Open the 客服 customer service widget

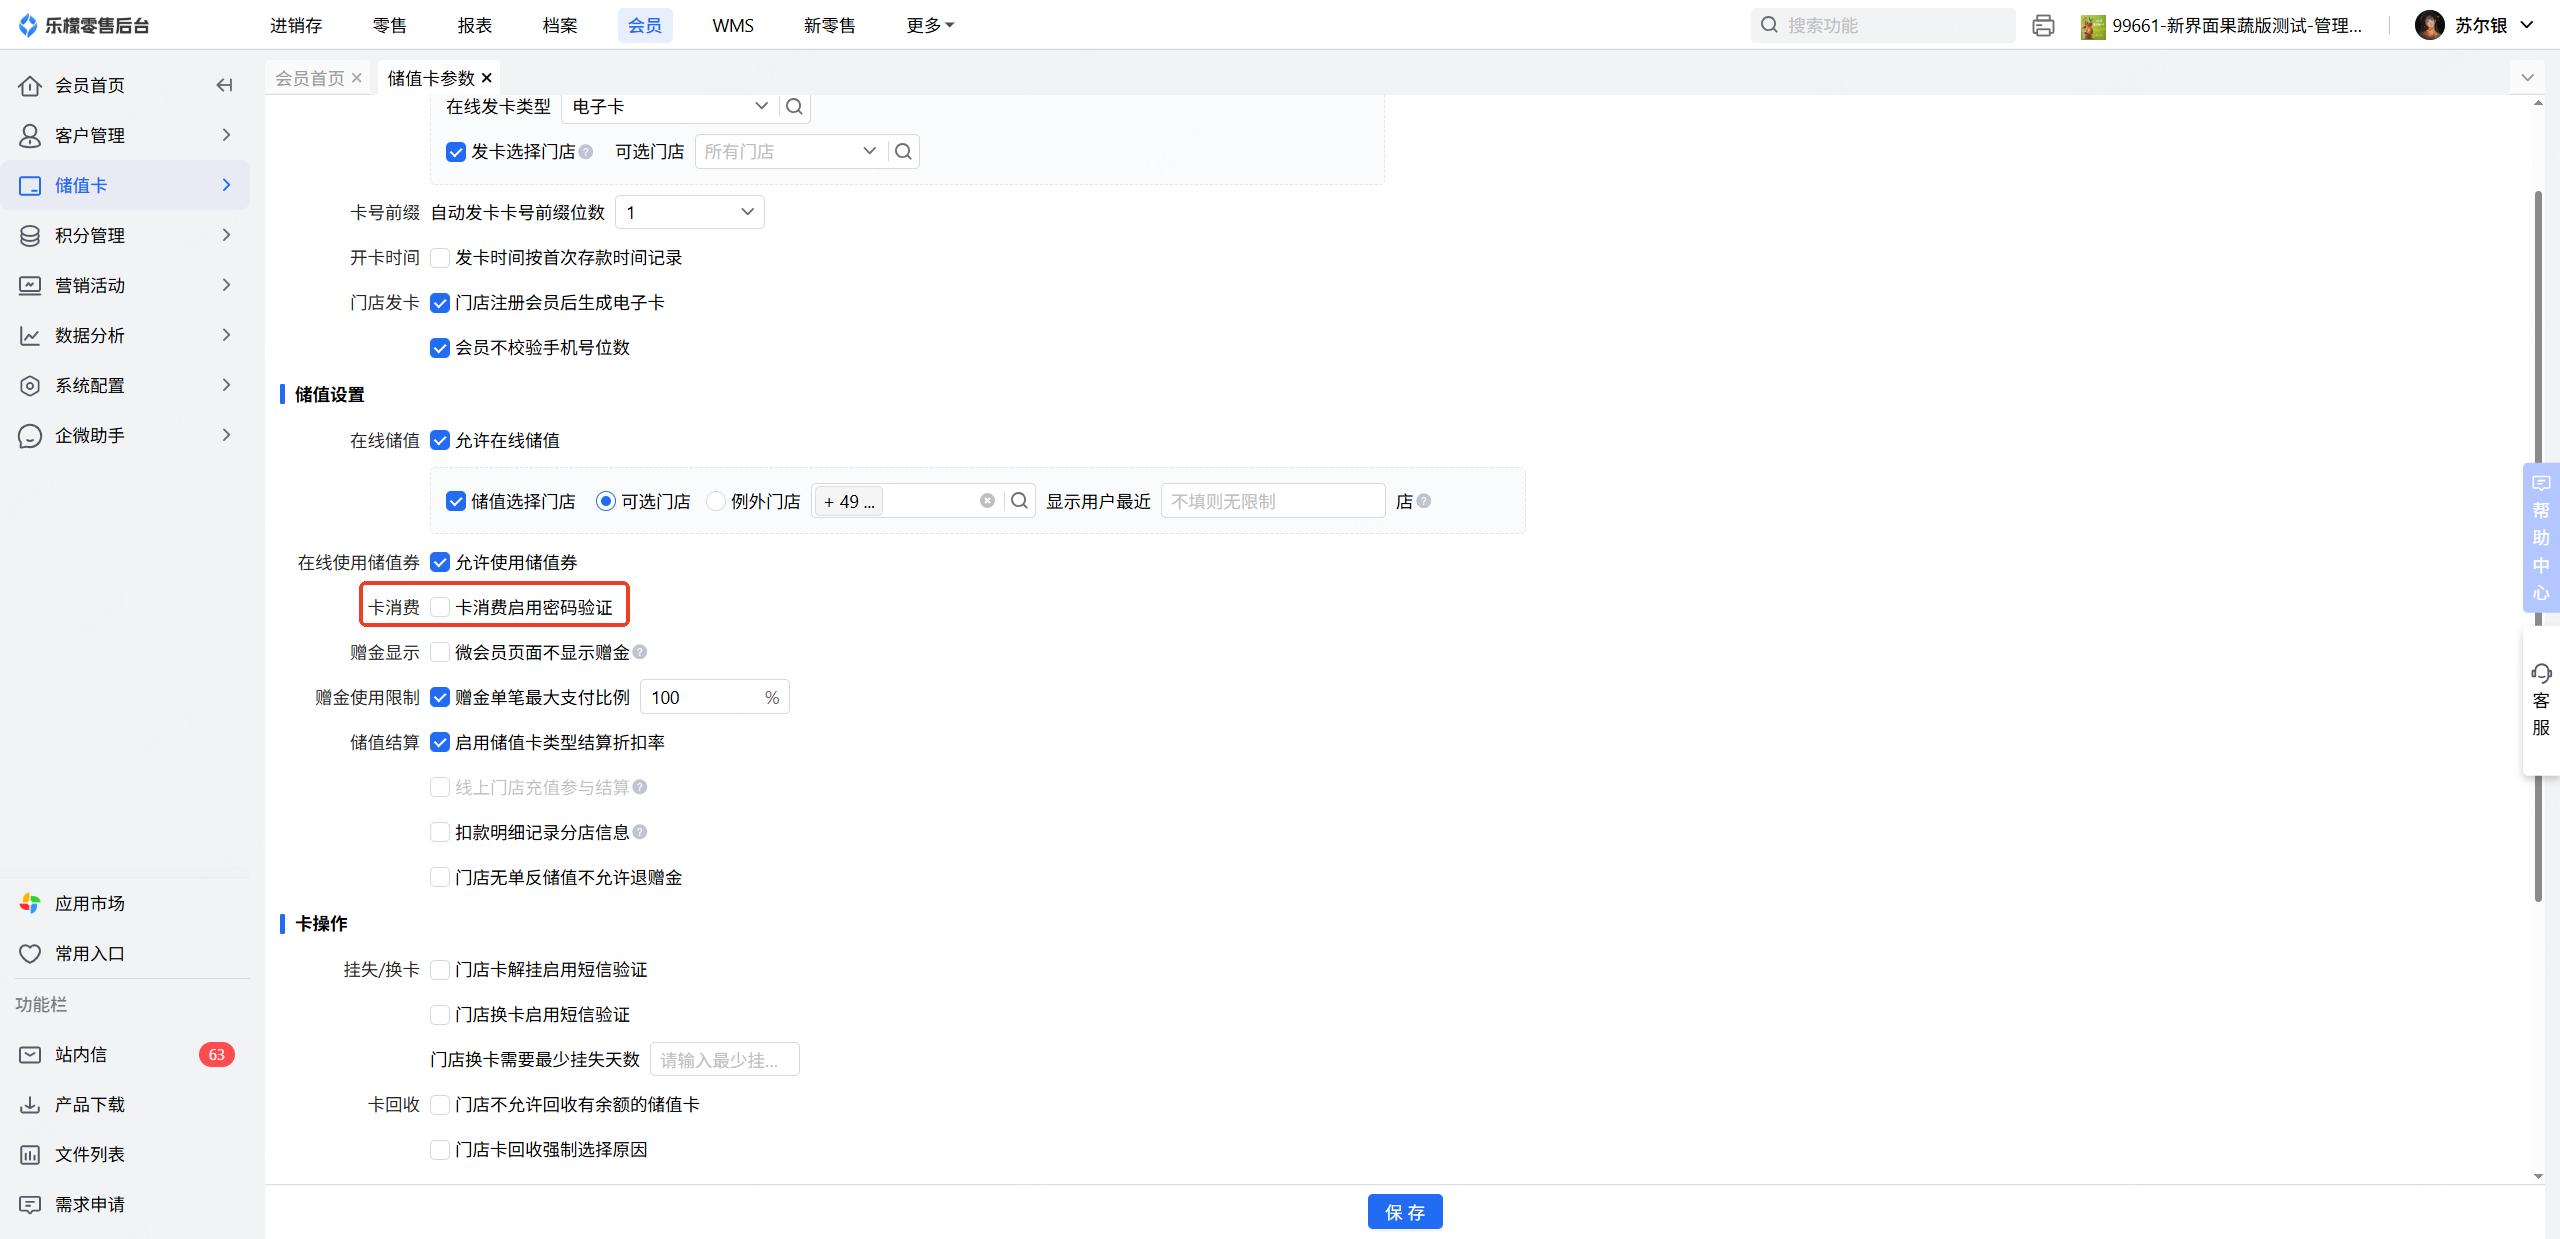pyautogui.click(x=2540, y=700)
